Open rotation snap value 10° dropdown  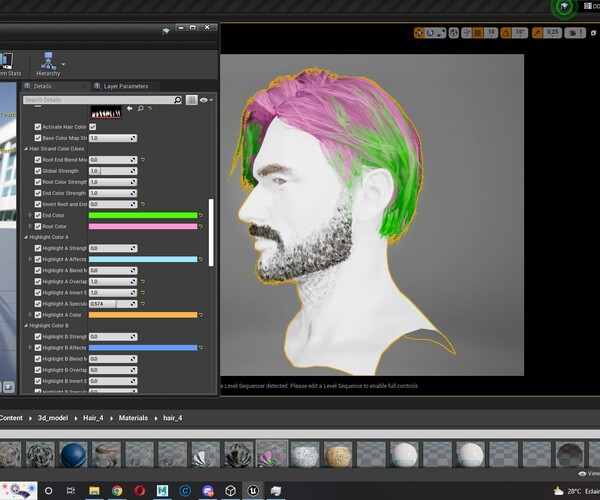(520, 33)
